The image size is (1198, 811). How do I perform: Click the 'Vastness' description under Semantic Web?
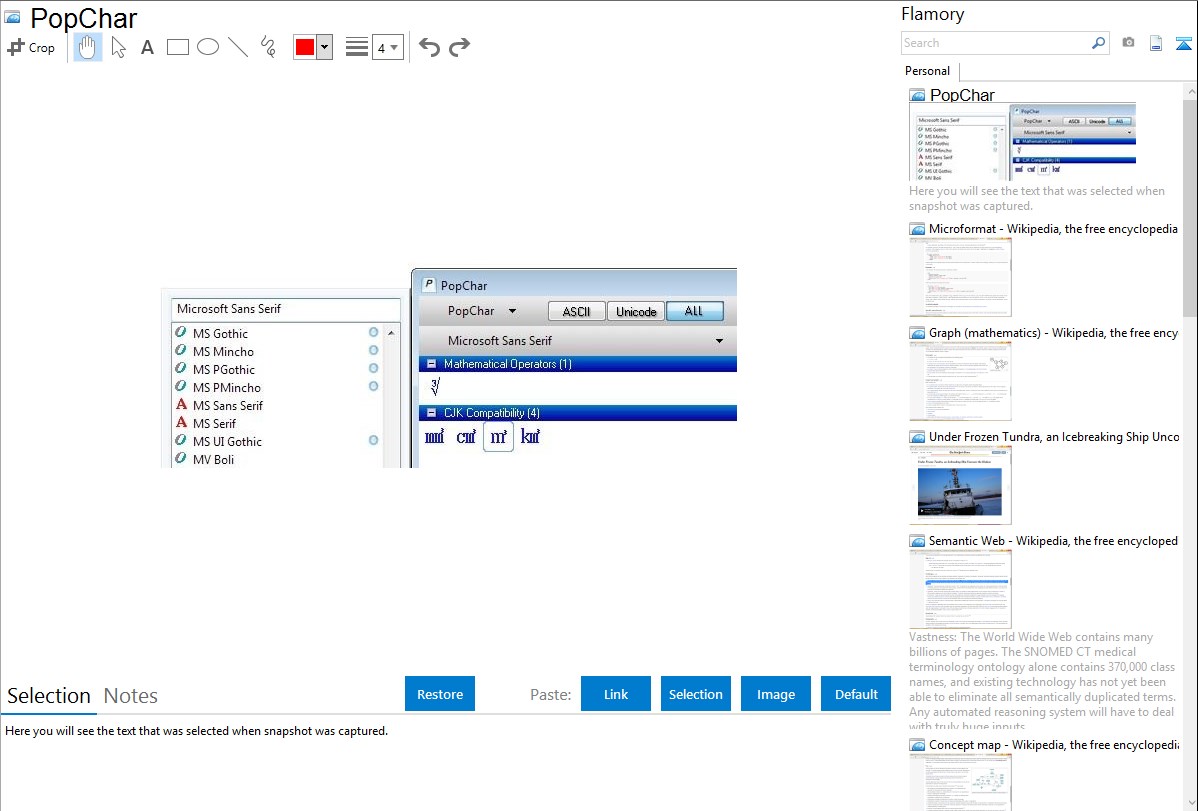[x=1043, y=681]
